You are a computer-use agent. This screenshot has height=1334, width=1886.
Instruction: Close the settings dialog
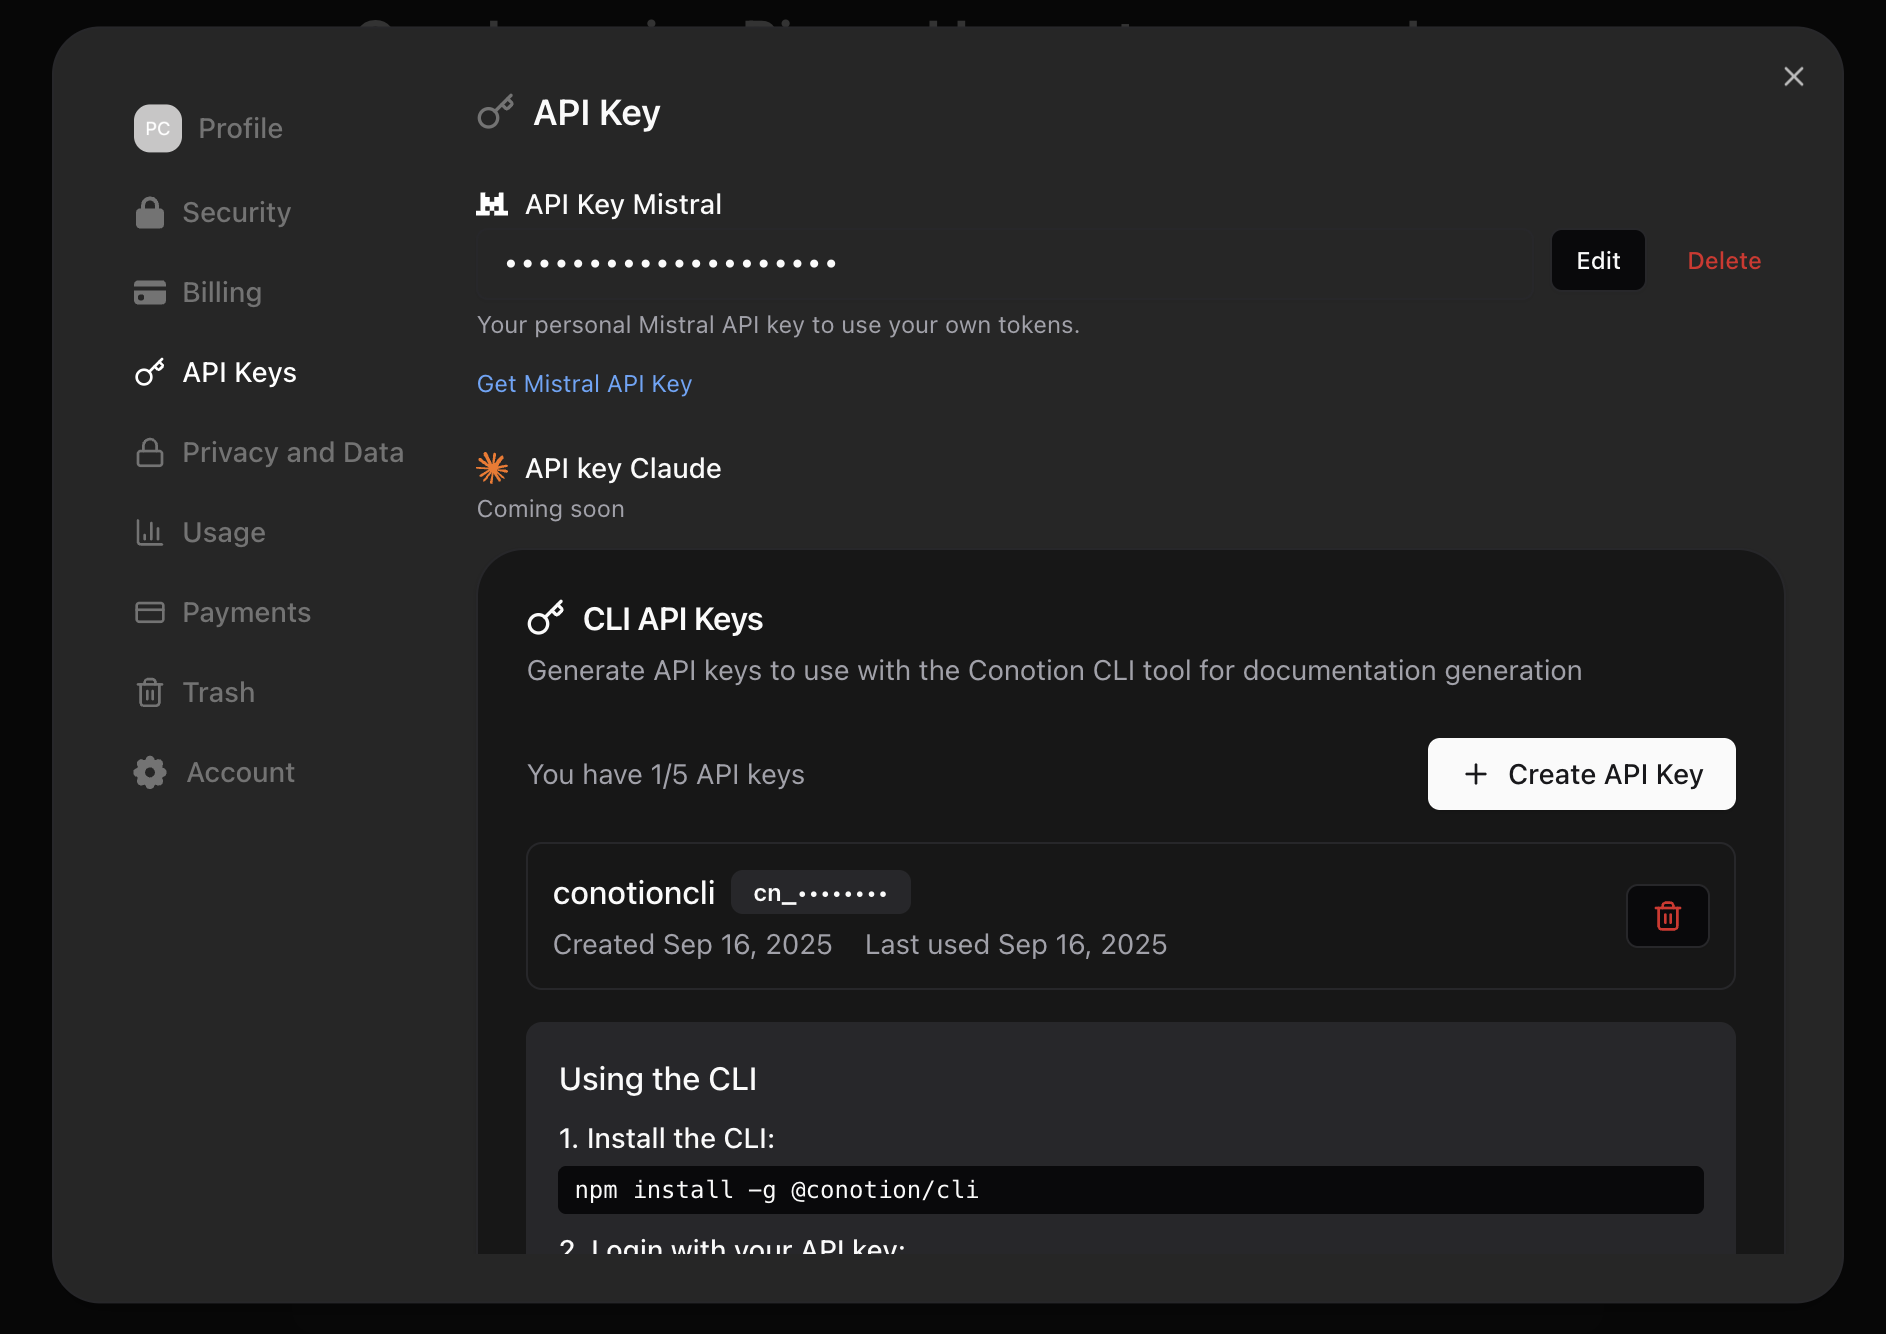[x=1793, y=77]
